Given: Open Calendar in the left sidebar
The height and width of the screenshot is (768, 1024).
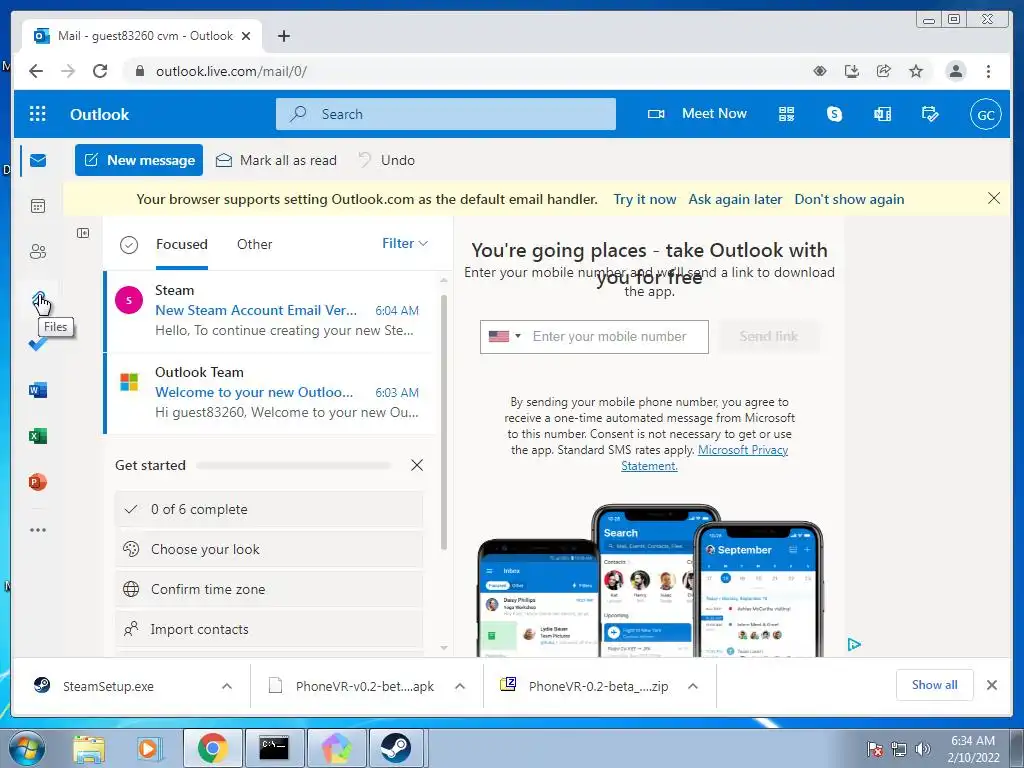Looking at the screenshot, I should pyautogui.click(x=38, y=206).
